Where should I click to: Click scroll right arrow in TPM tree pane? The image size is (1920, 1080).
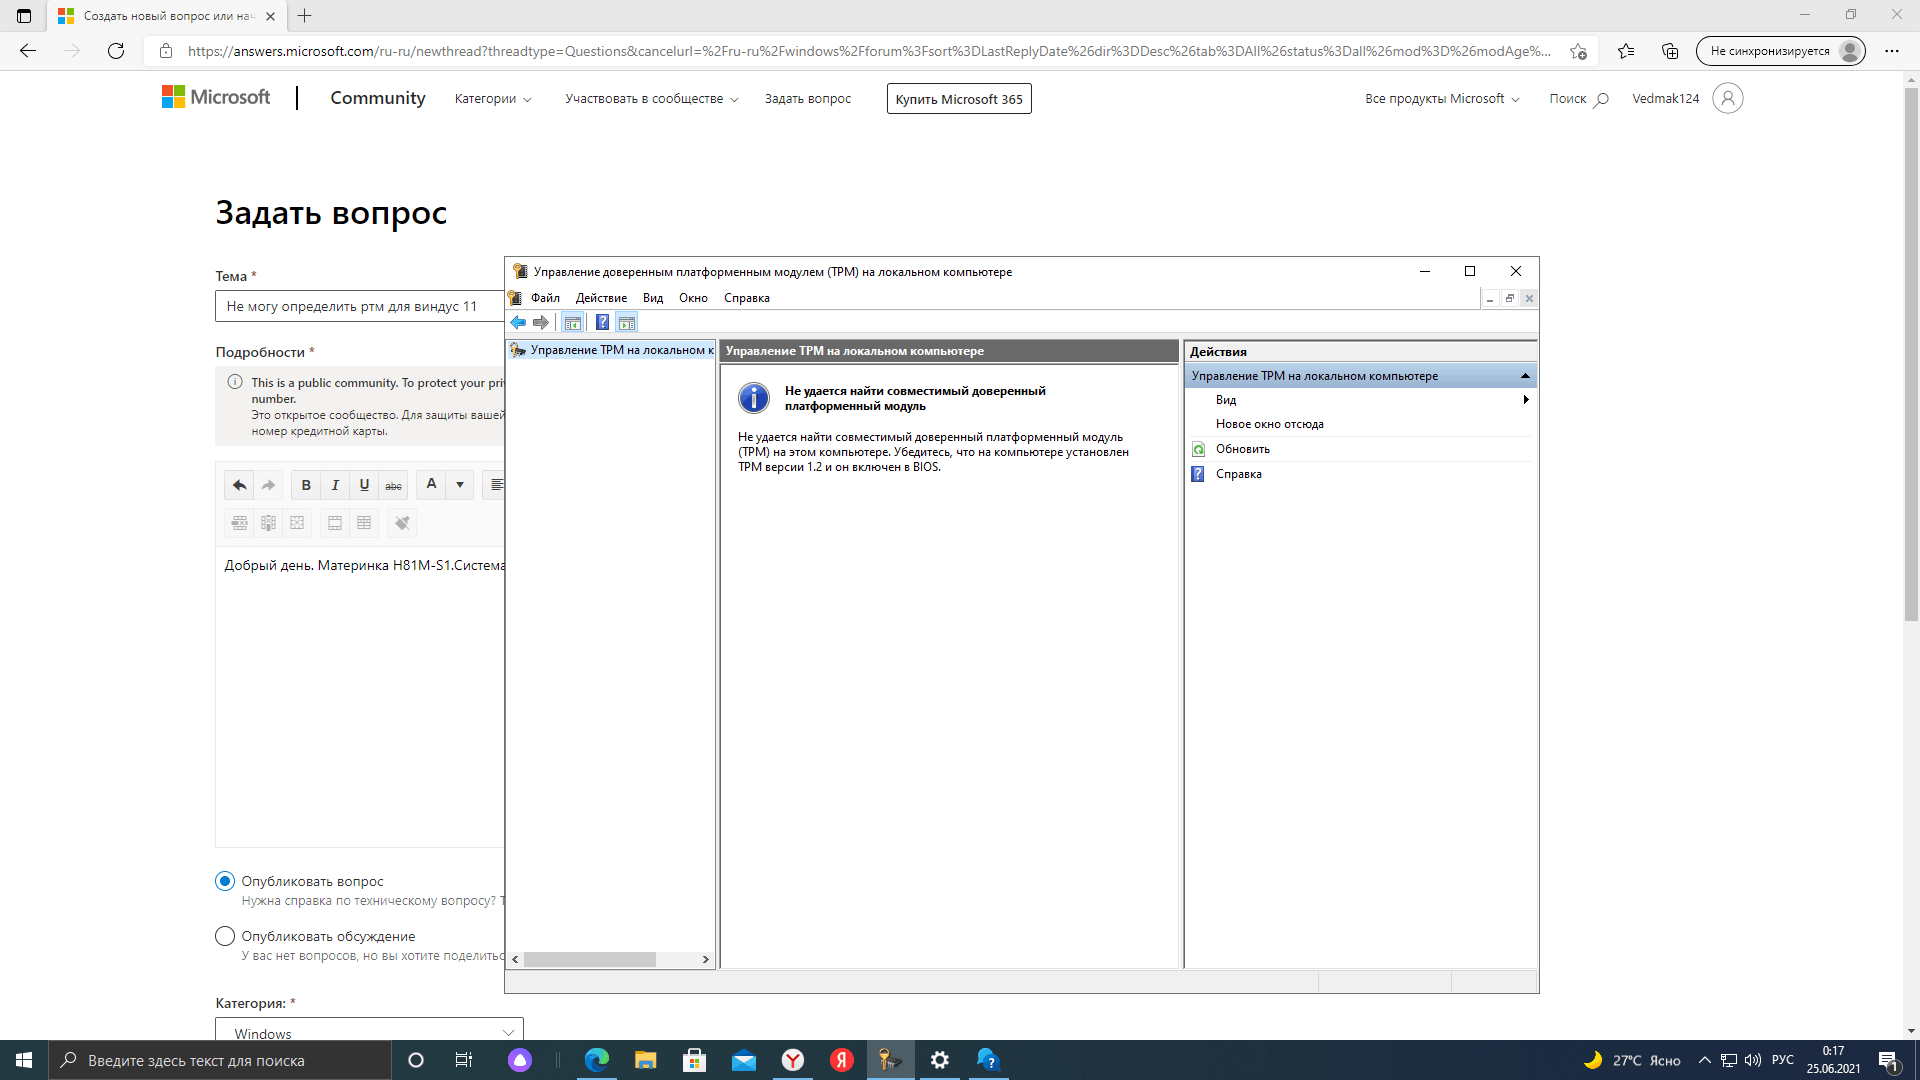706,959
